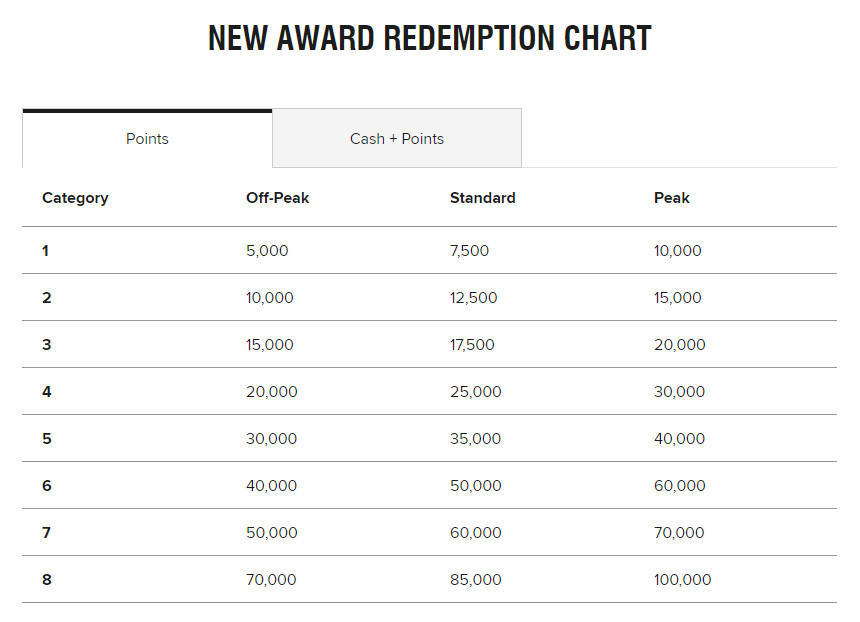
Task: Click the Category 4 Peak 30,000 cell
Action: [x=679, y=392]
